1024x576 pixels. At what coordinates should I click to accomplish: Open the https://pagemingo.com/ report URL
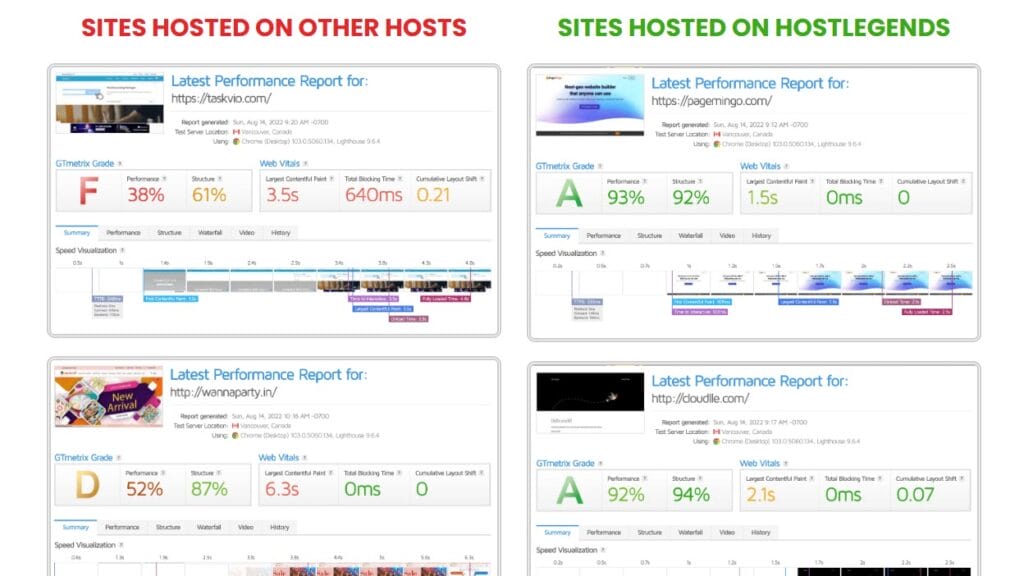(711, 101)
